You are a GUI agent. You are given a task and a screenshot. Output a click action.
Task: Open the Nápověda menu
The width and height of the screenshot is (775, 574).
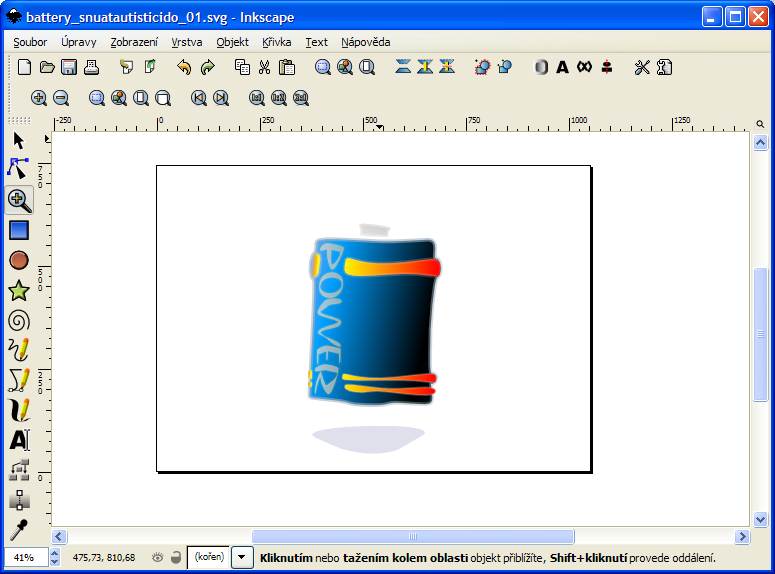(x=365, y=42)
